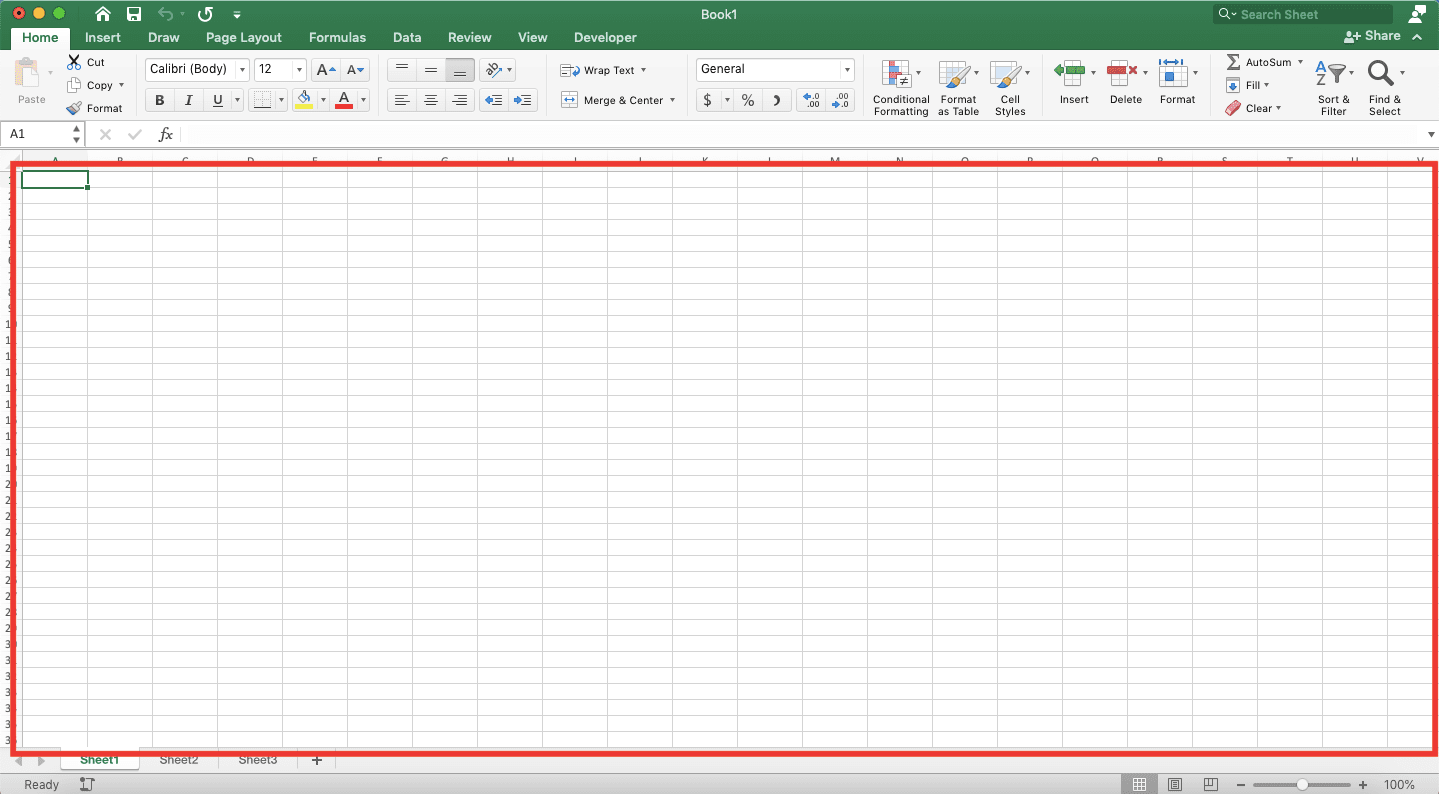Viewport: 1439px width, 794px height.
Task: Switch to the Page Layout tab
Action: (x=244, y=37)
